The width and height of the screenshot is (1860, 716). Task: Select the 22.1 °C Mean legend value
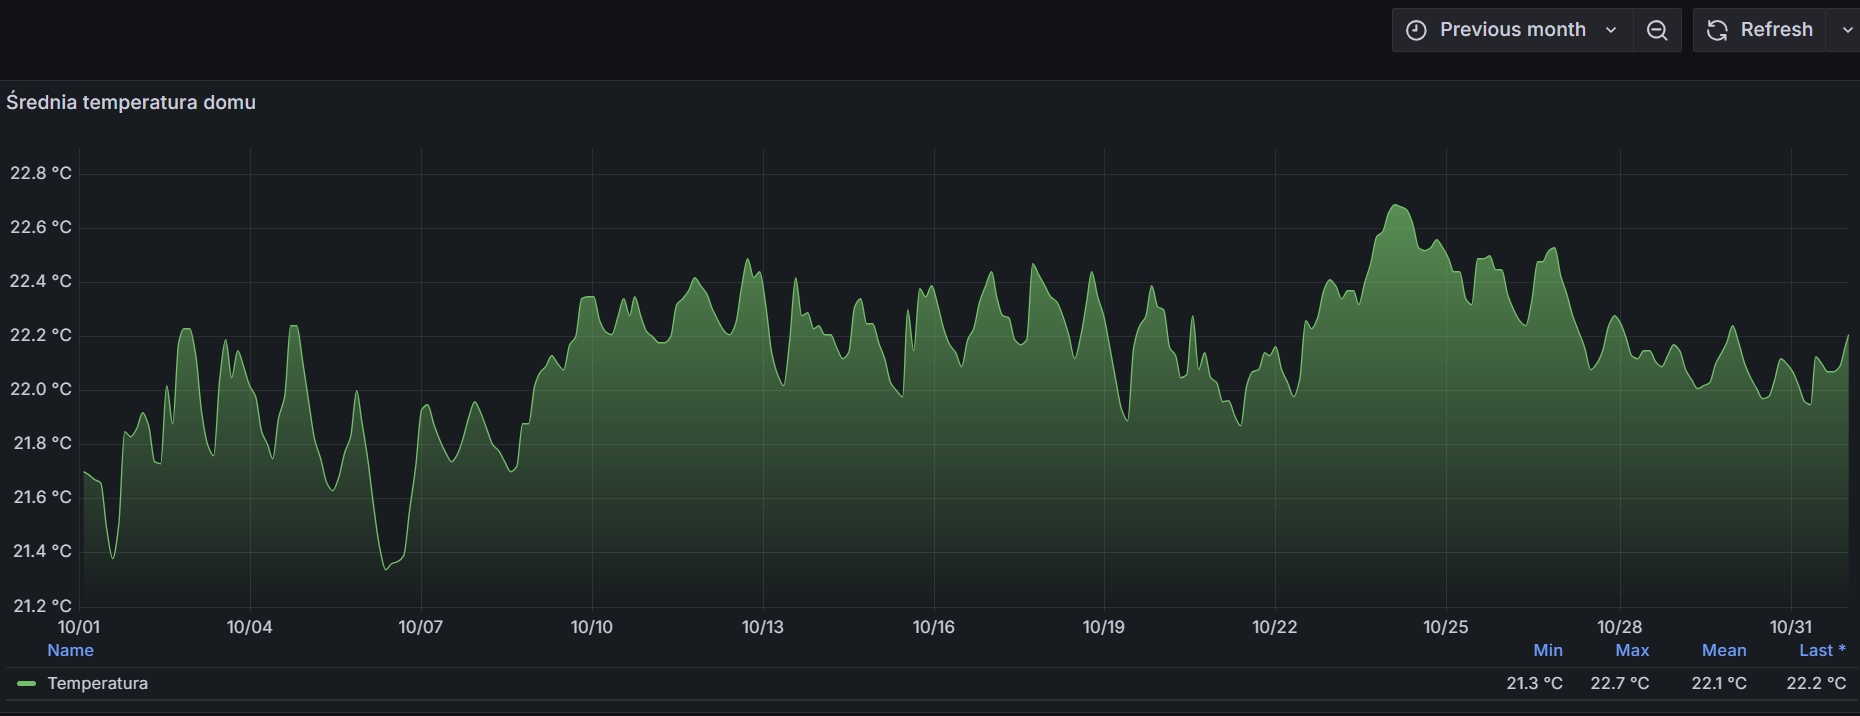pos(1719,684)
